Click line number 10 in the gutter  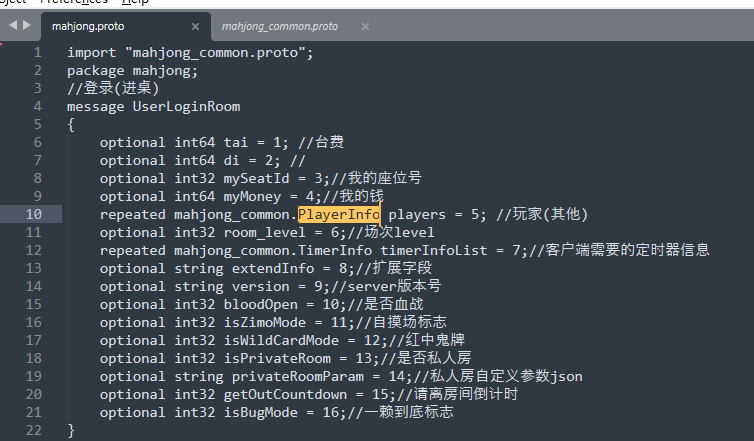(35, 214)
